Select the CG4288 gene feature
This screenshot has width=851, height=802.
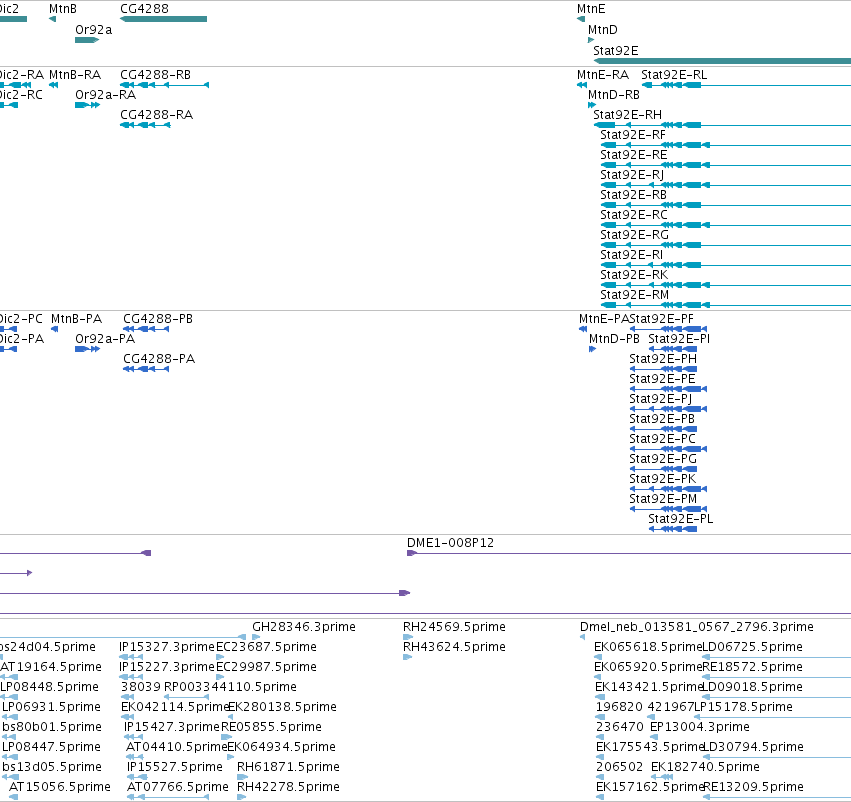click(x=163, y=19)
